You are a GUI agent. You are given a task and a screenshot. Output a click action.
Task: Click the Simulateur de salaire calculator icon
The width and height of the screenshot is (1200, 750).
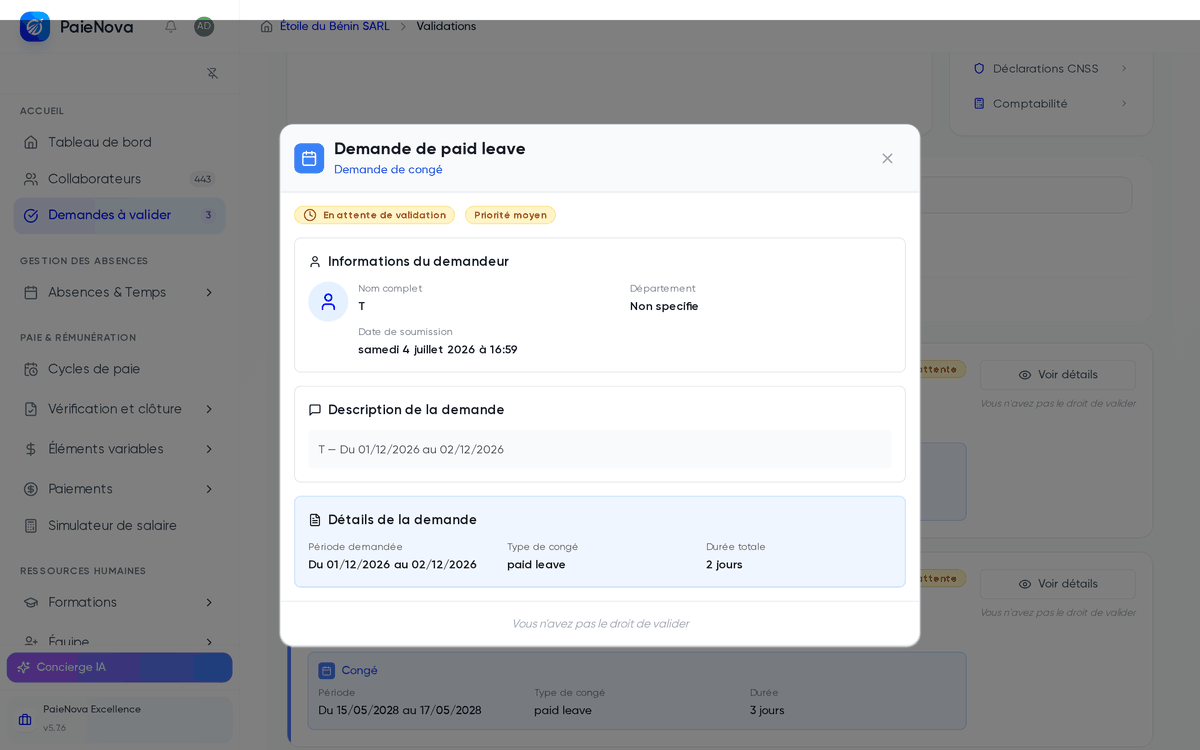click(x=31, y=526)
